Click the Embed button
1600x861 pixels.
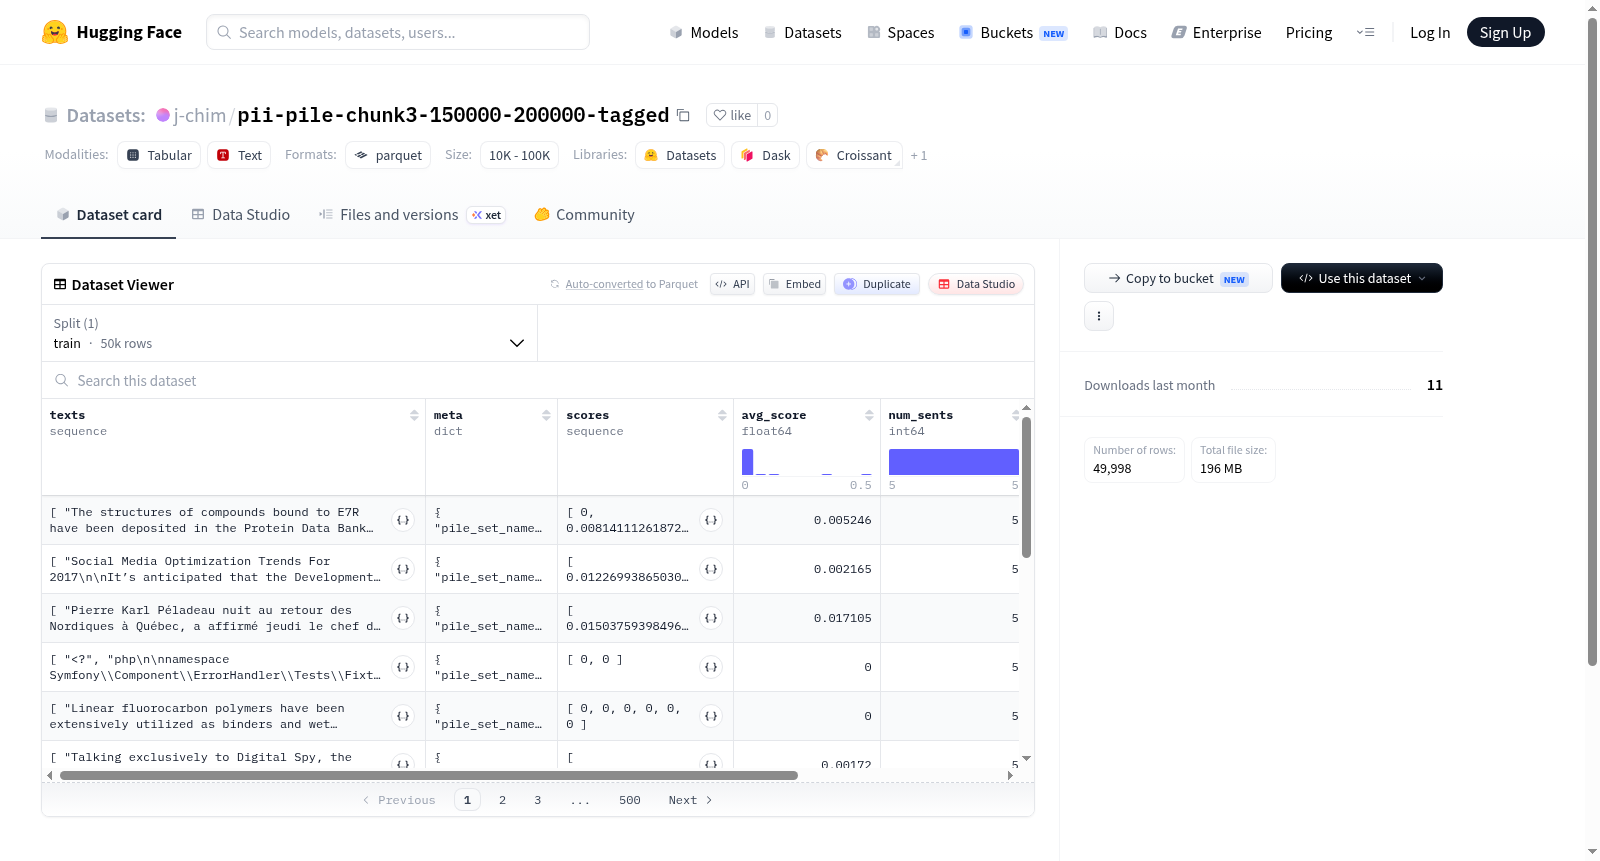coord(795,284)
